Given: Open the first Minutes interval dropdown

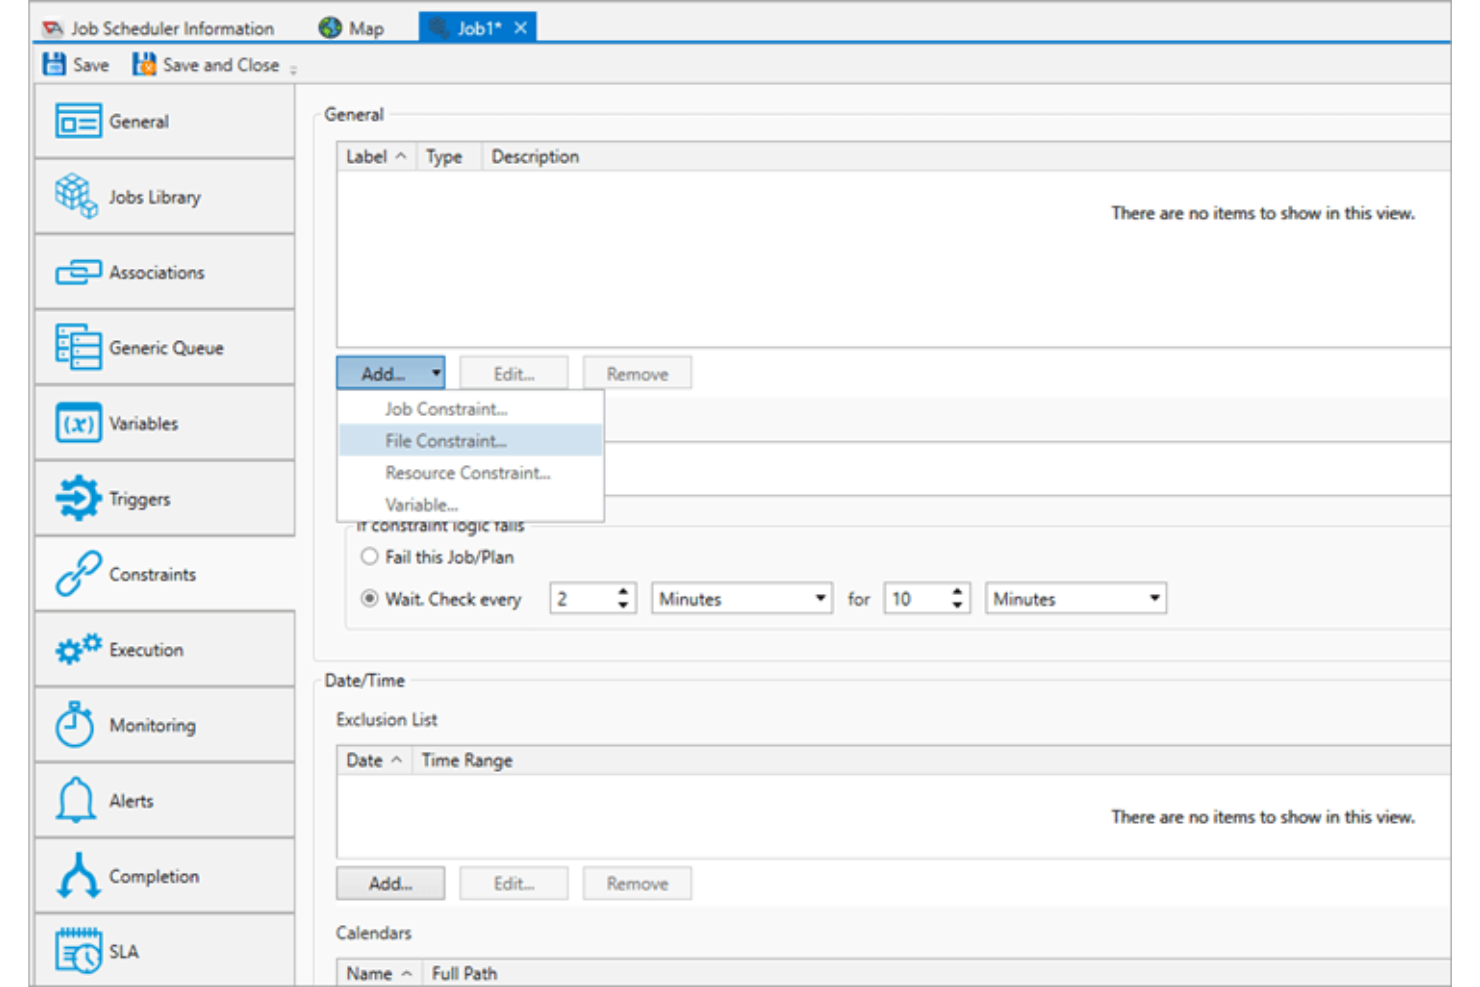Looking at the screenshot, I should [x=740, y=598].
